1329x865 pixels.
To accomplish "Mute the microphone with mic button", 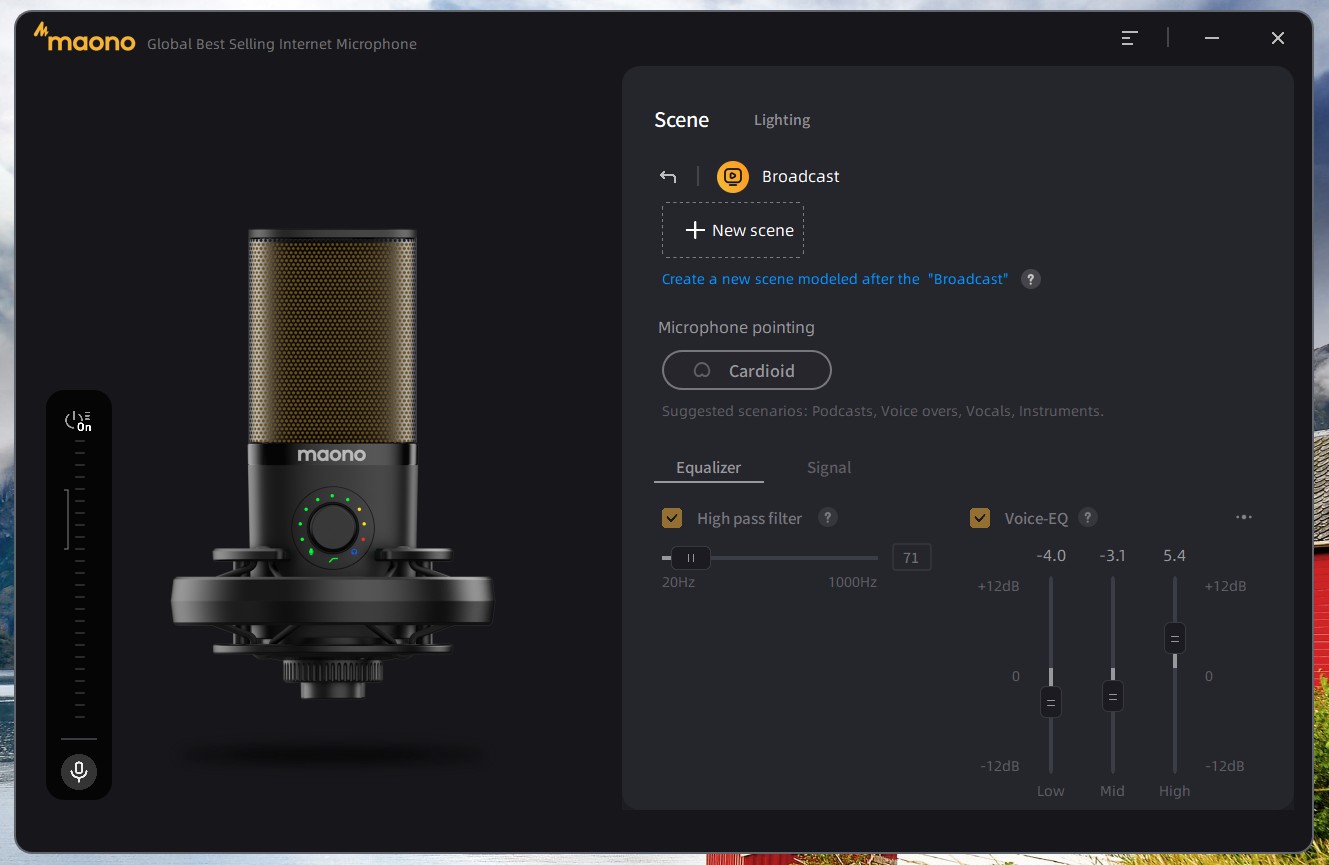I will [79, 771].
